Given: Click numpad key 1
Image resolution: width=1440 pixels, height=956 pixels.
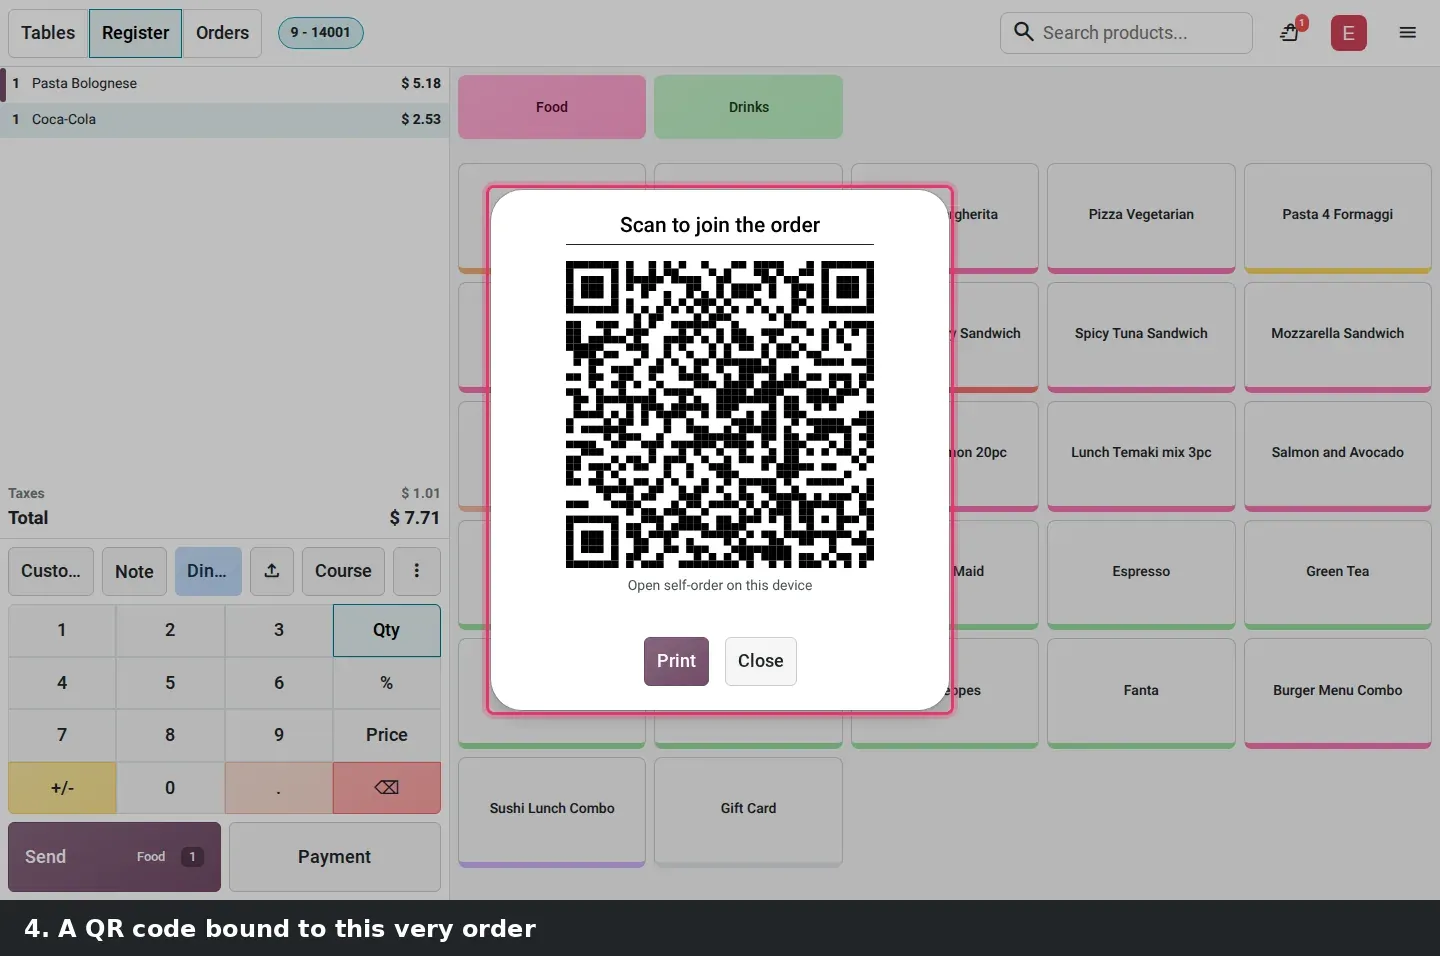Looking at the screenshot, I should [62, 630].
